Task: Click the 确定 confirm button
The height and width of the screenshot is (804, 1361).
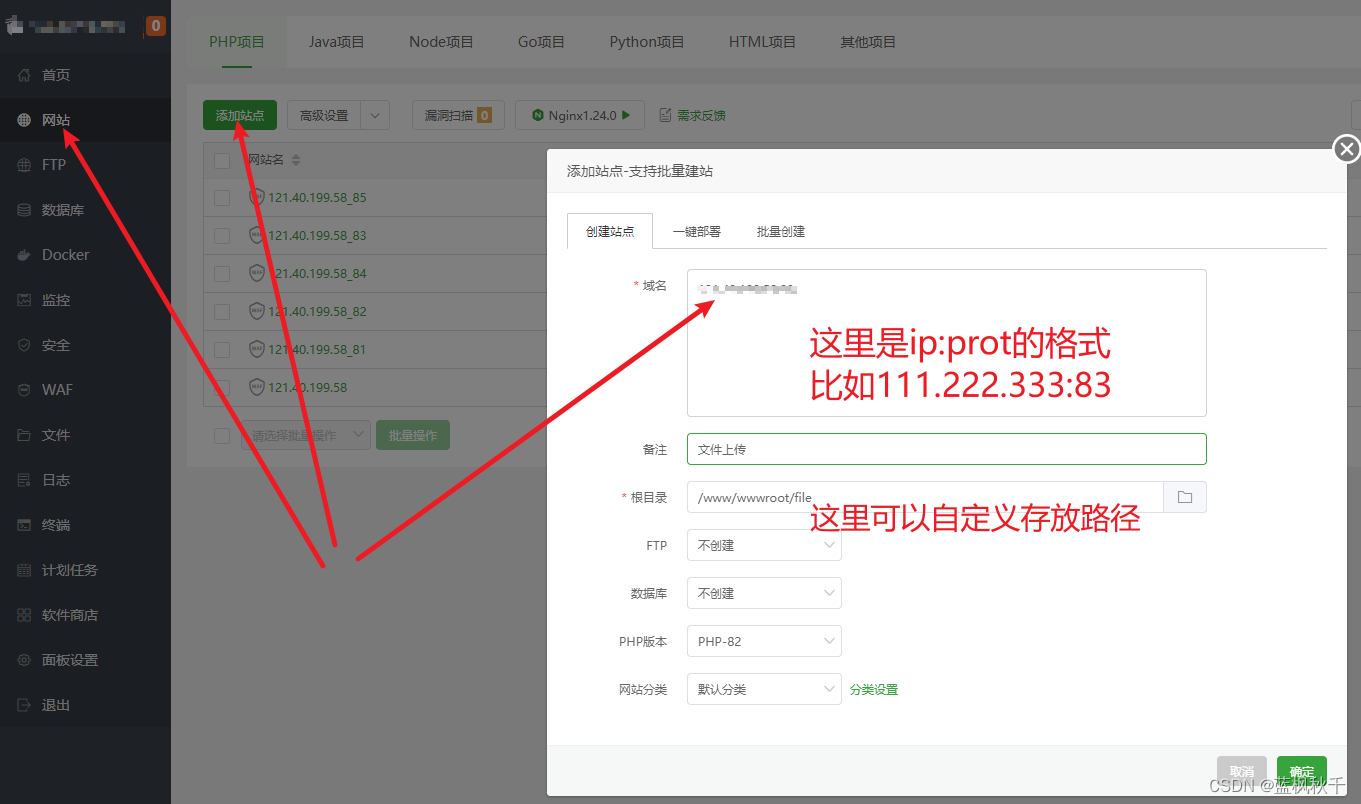Action: click(1302, 772)
